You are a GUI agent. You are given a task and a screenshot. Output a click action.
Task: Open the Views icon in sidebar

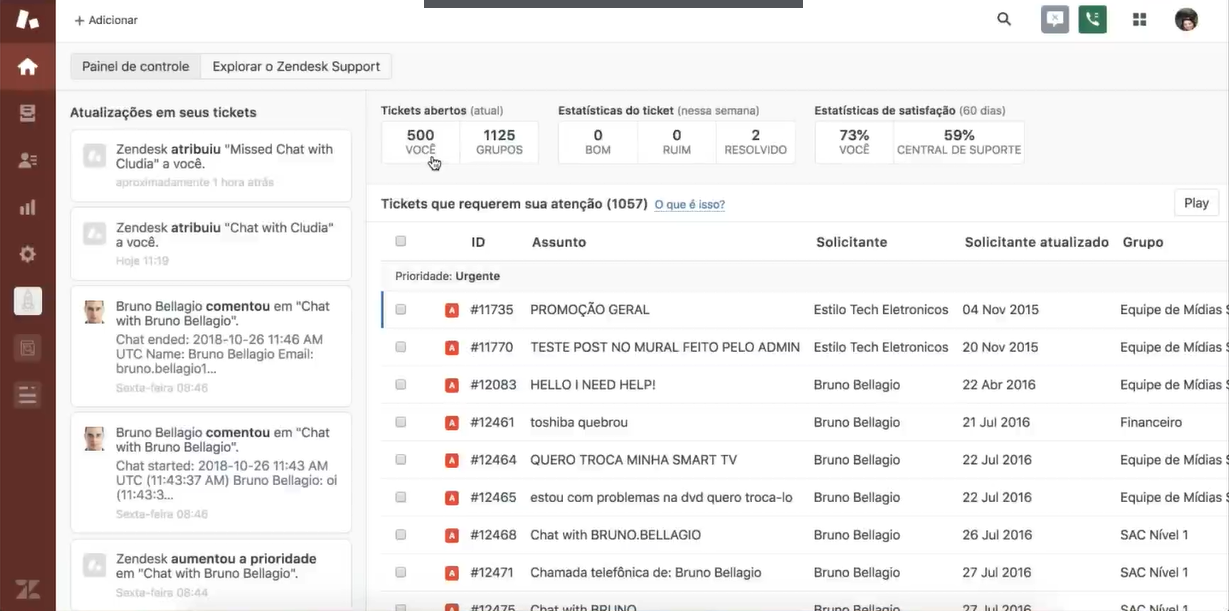pyautogui.click(x=28, y=113)
